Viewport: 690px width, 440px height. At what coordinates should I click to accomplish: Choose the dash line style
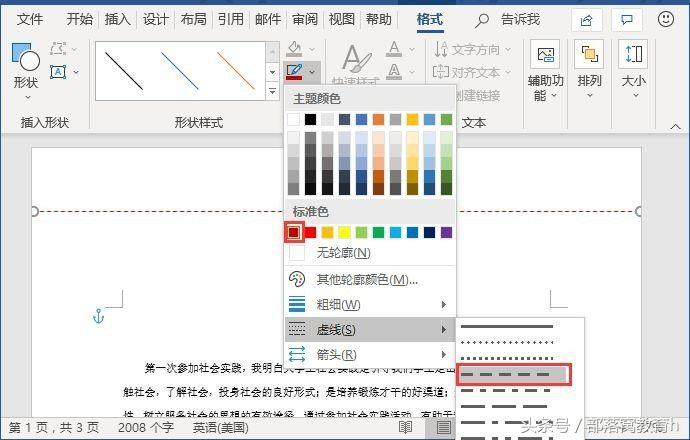point(514,374)
